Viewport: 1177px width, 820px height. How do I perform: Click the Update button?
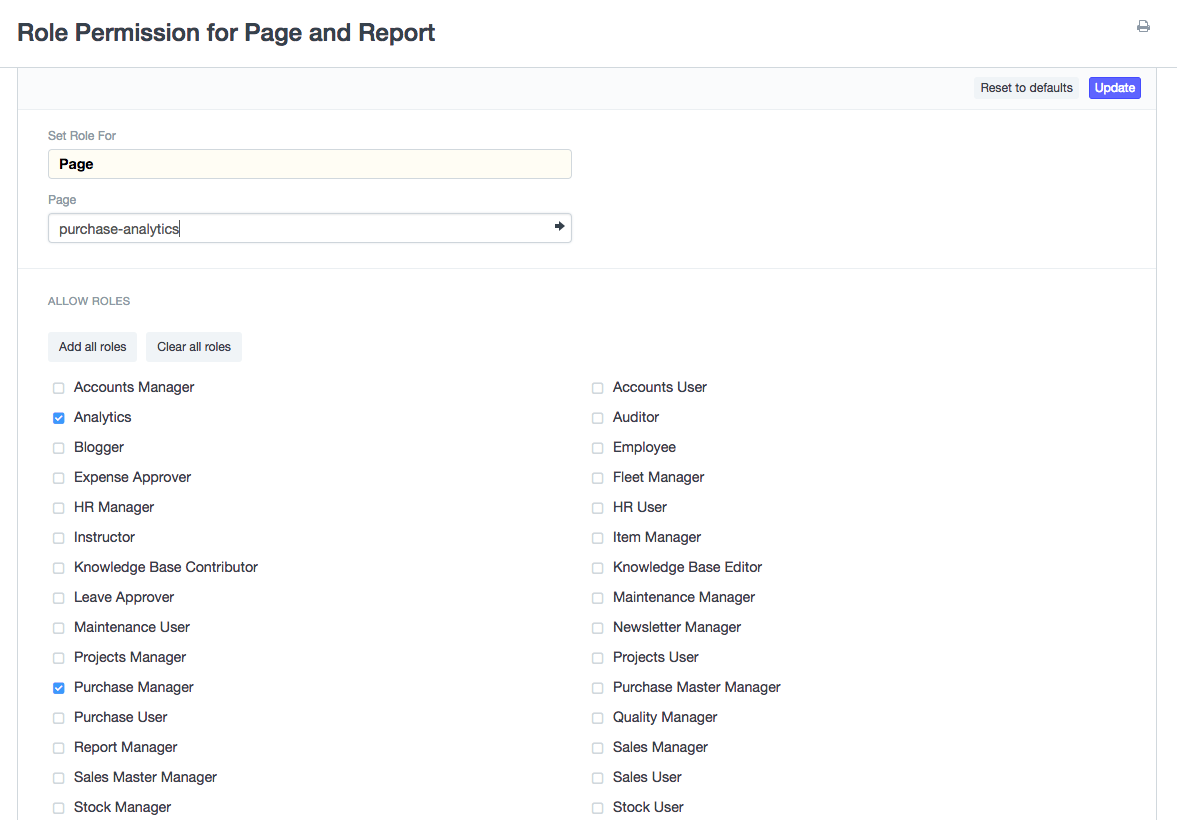coord(1114,88)
